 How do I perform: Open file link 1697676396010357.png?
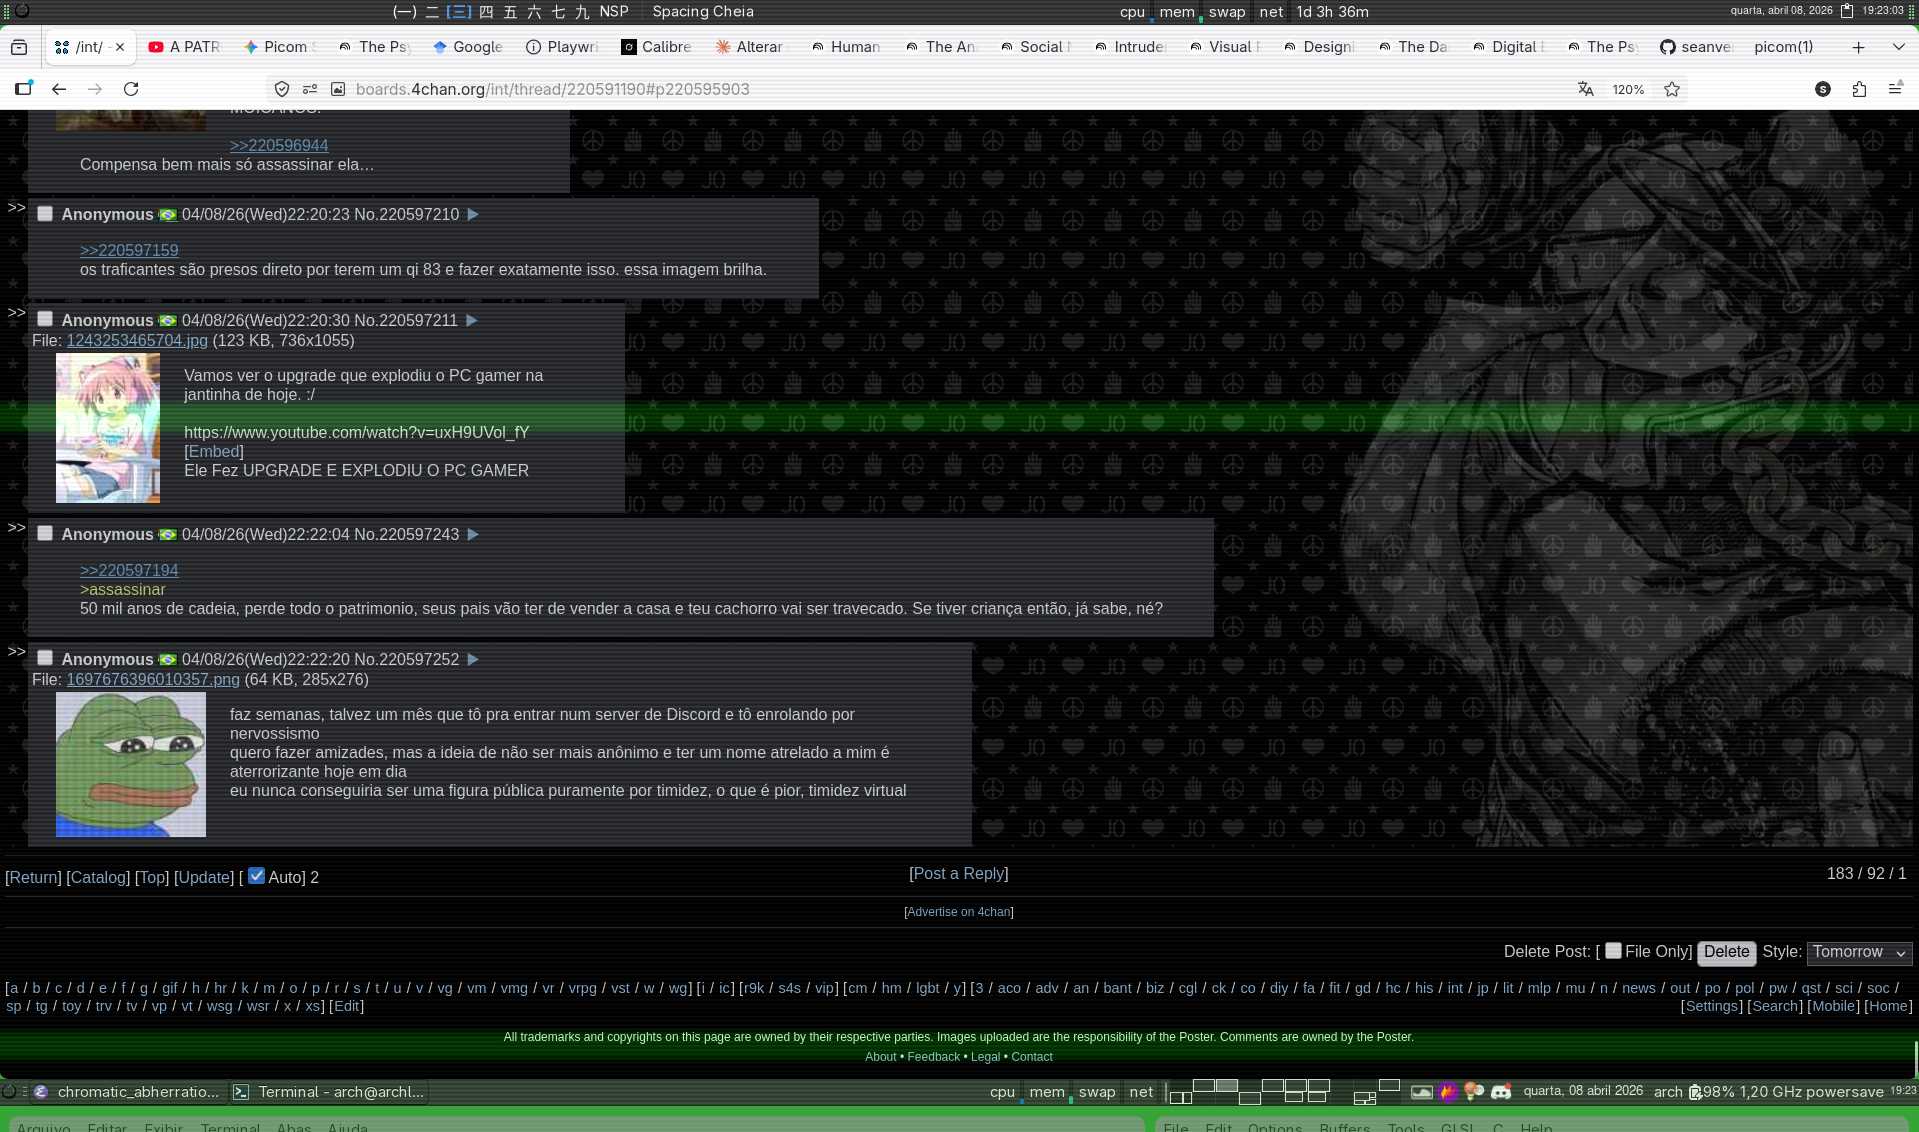(x=153, y=679)
